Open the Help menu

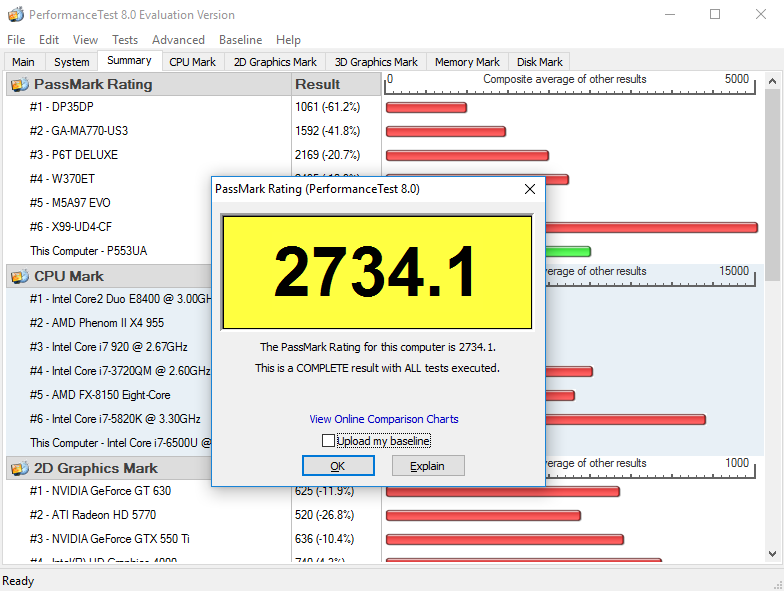[x=288, y=40]
